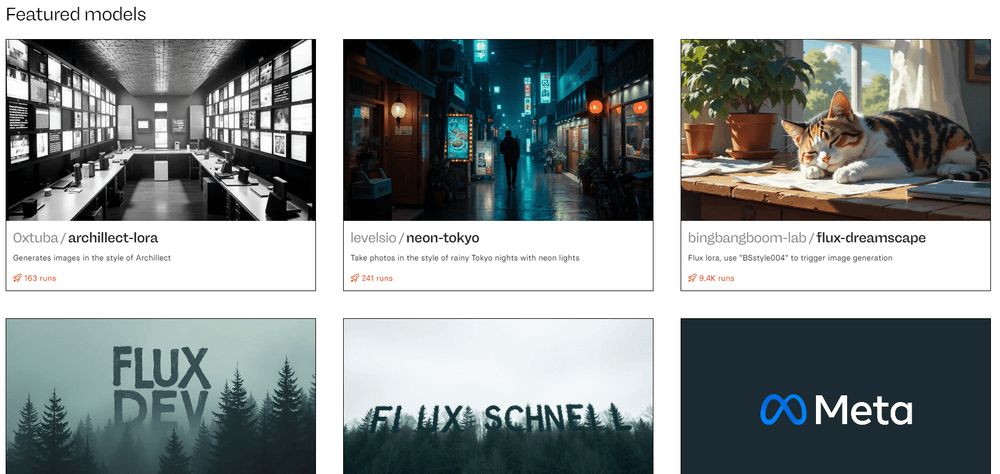Click the 'BSstyle004' trigger description text
Screen dimensions: 1000x474
pyautogui.click(x=790, y=258)
